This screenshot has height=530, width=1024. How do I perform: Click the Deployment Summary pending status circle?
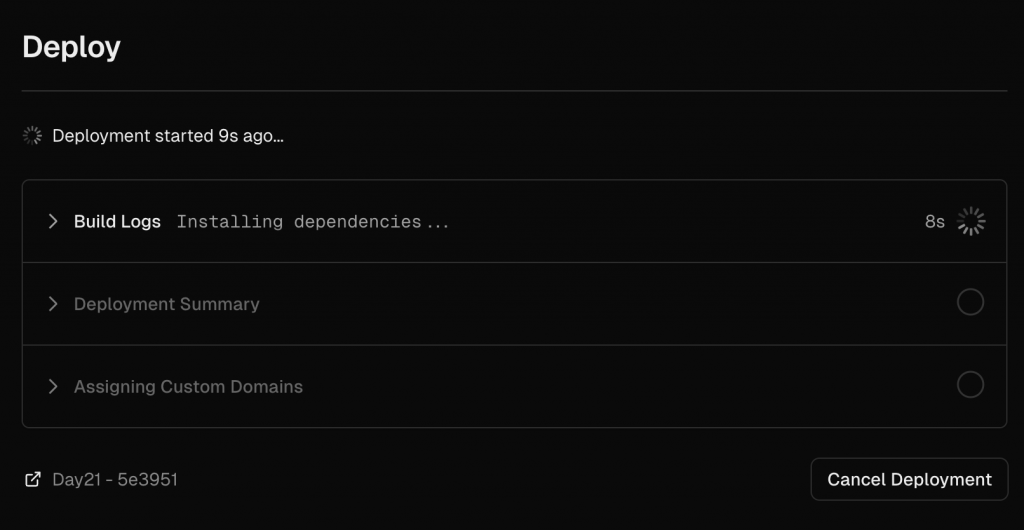click(x=970, y=302)
